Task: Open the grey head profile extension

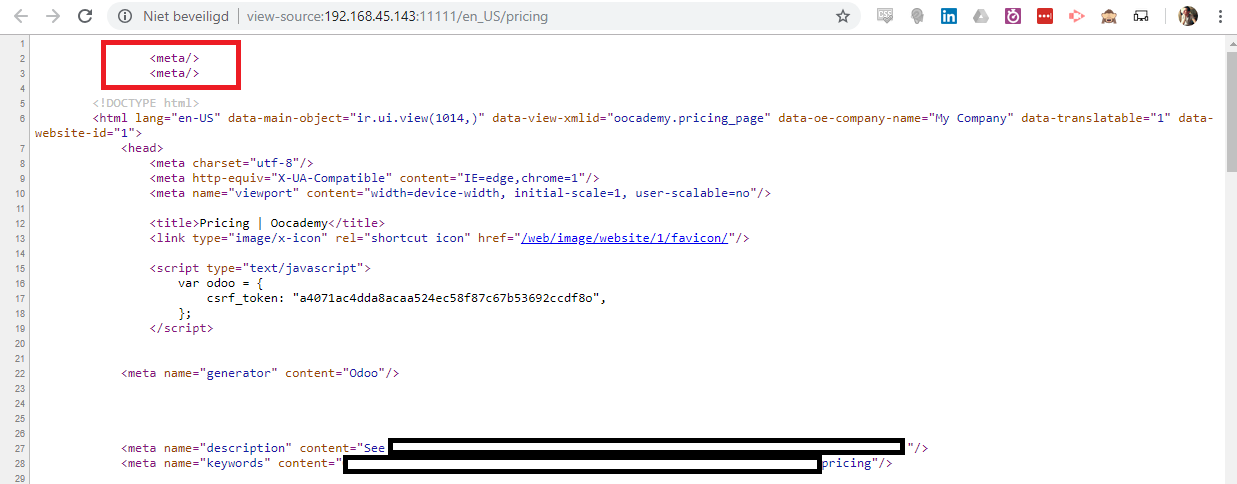Action: (x=917, y=16)
